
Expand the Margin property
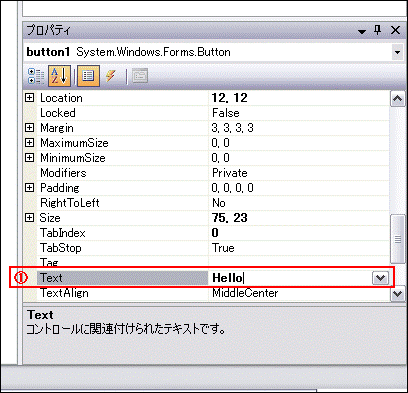[x=30, y=128]
